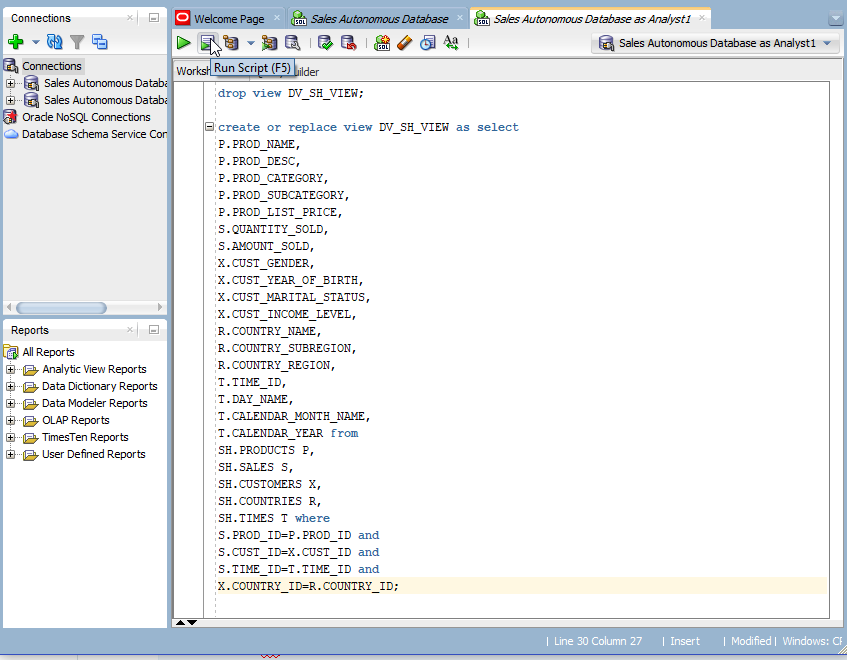This screenshot has width=847, height=660.
Task: Click the Collapse All icon in Connections
Action: [x=99, y=42]
